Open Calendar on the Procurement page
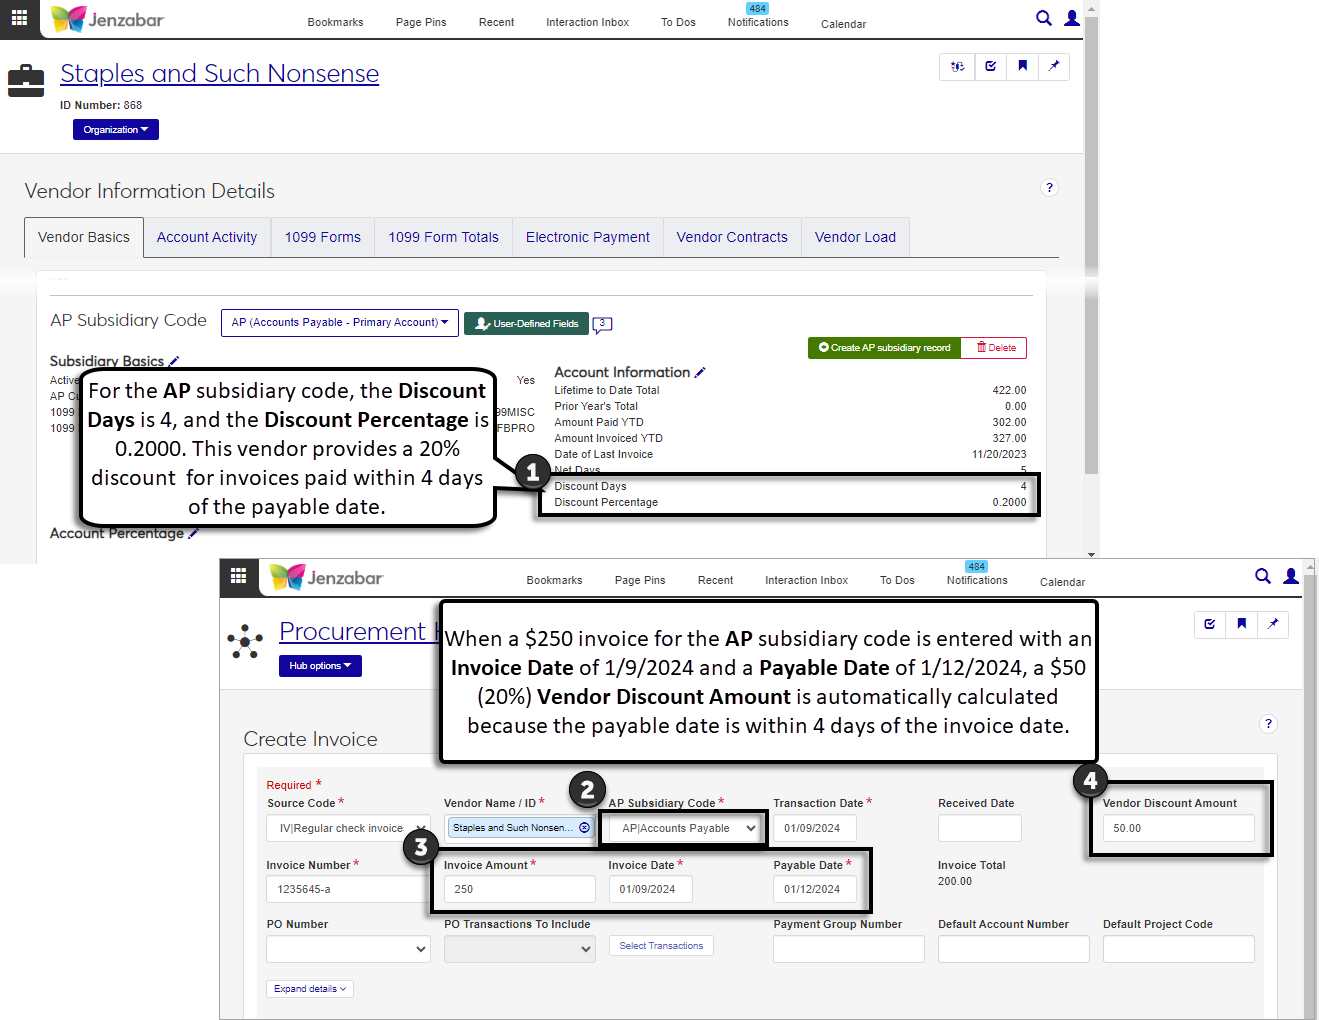 [1062, 582]
